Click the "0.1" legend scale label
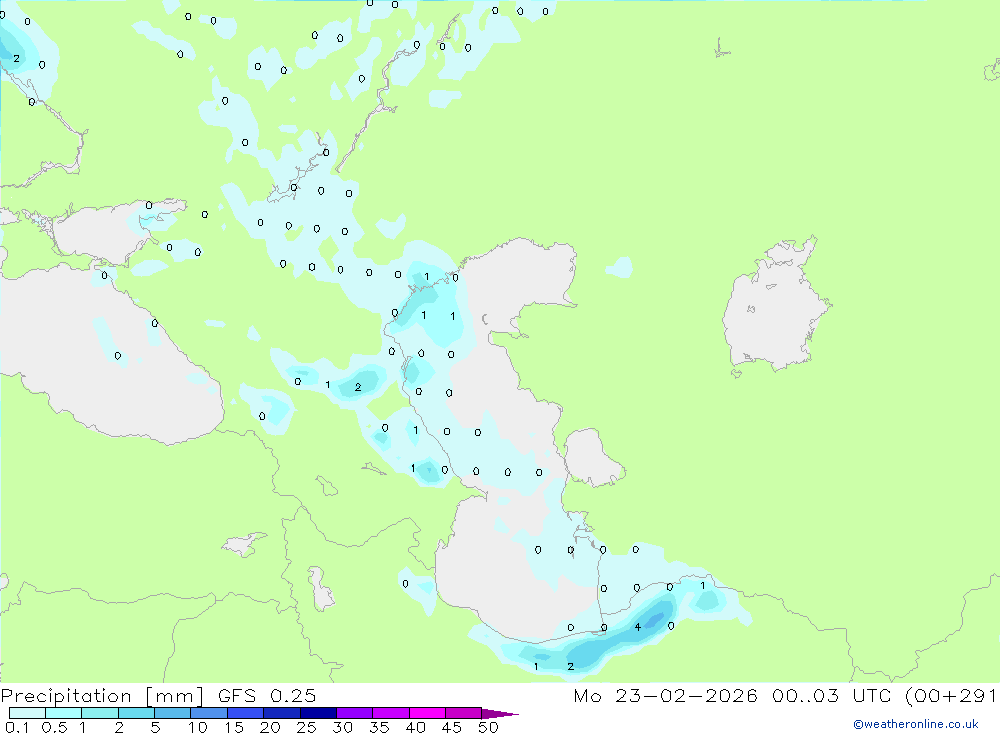 (x=17, y=727)
